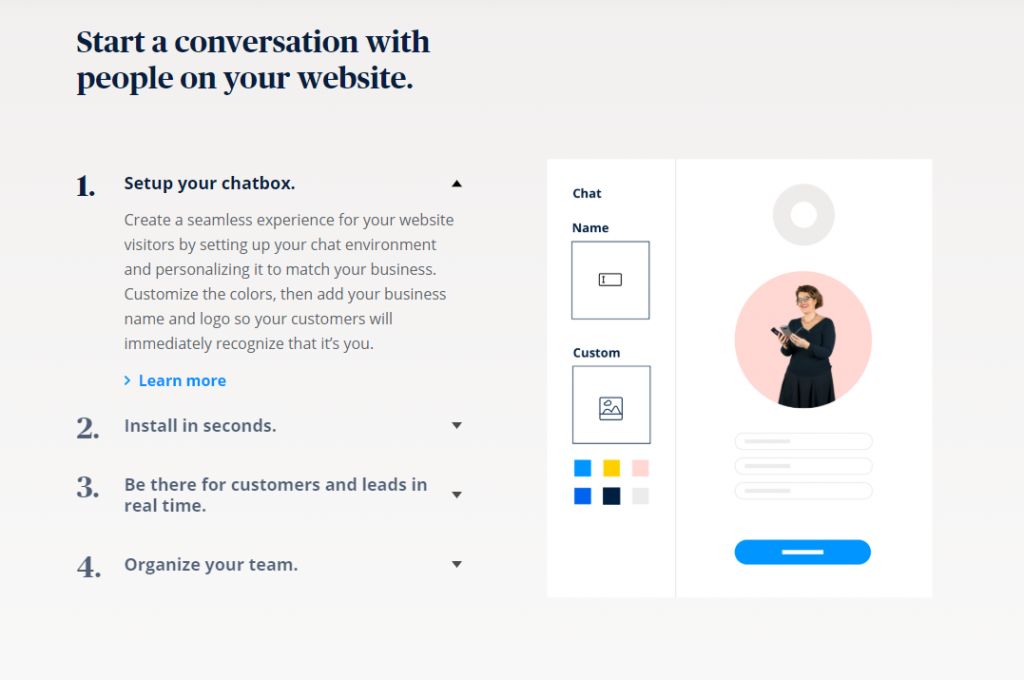Click the Learn more chevron icon
Screen dimensions: 1024x680
point(127,381)
